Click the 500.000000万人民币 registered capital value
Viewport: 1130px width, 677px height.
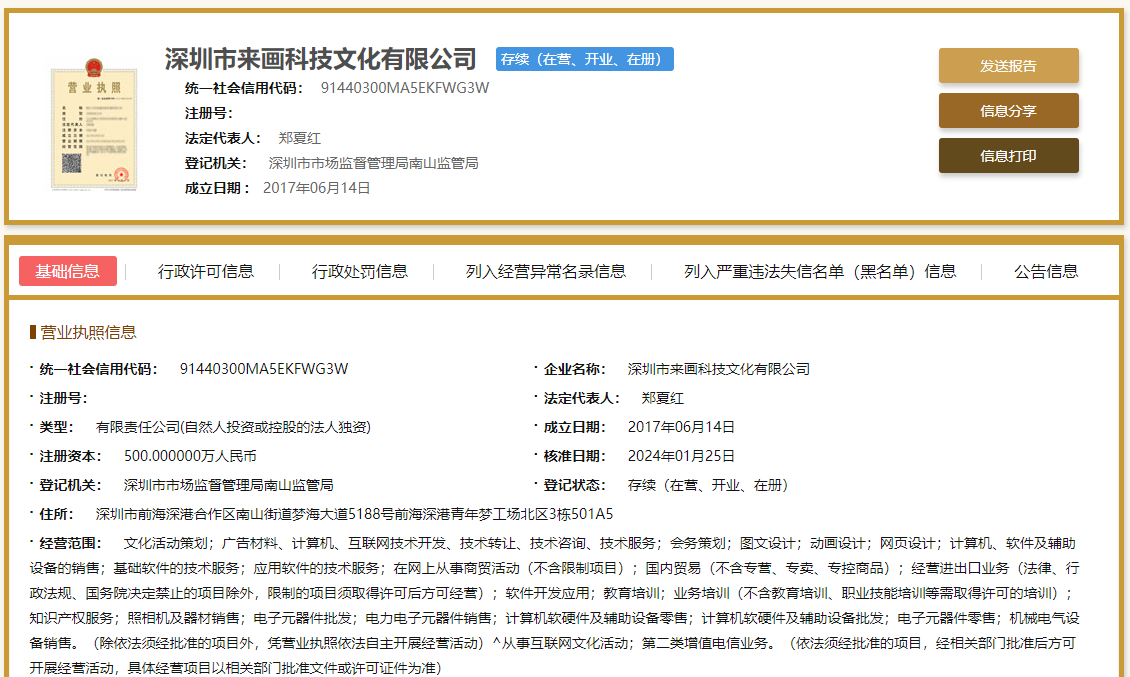(190, 456)
